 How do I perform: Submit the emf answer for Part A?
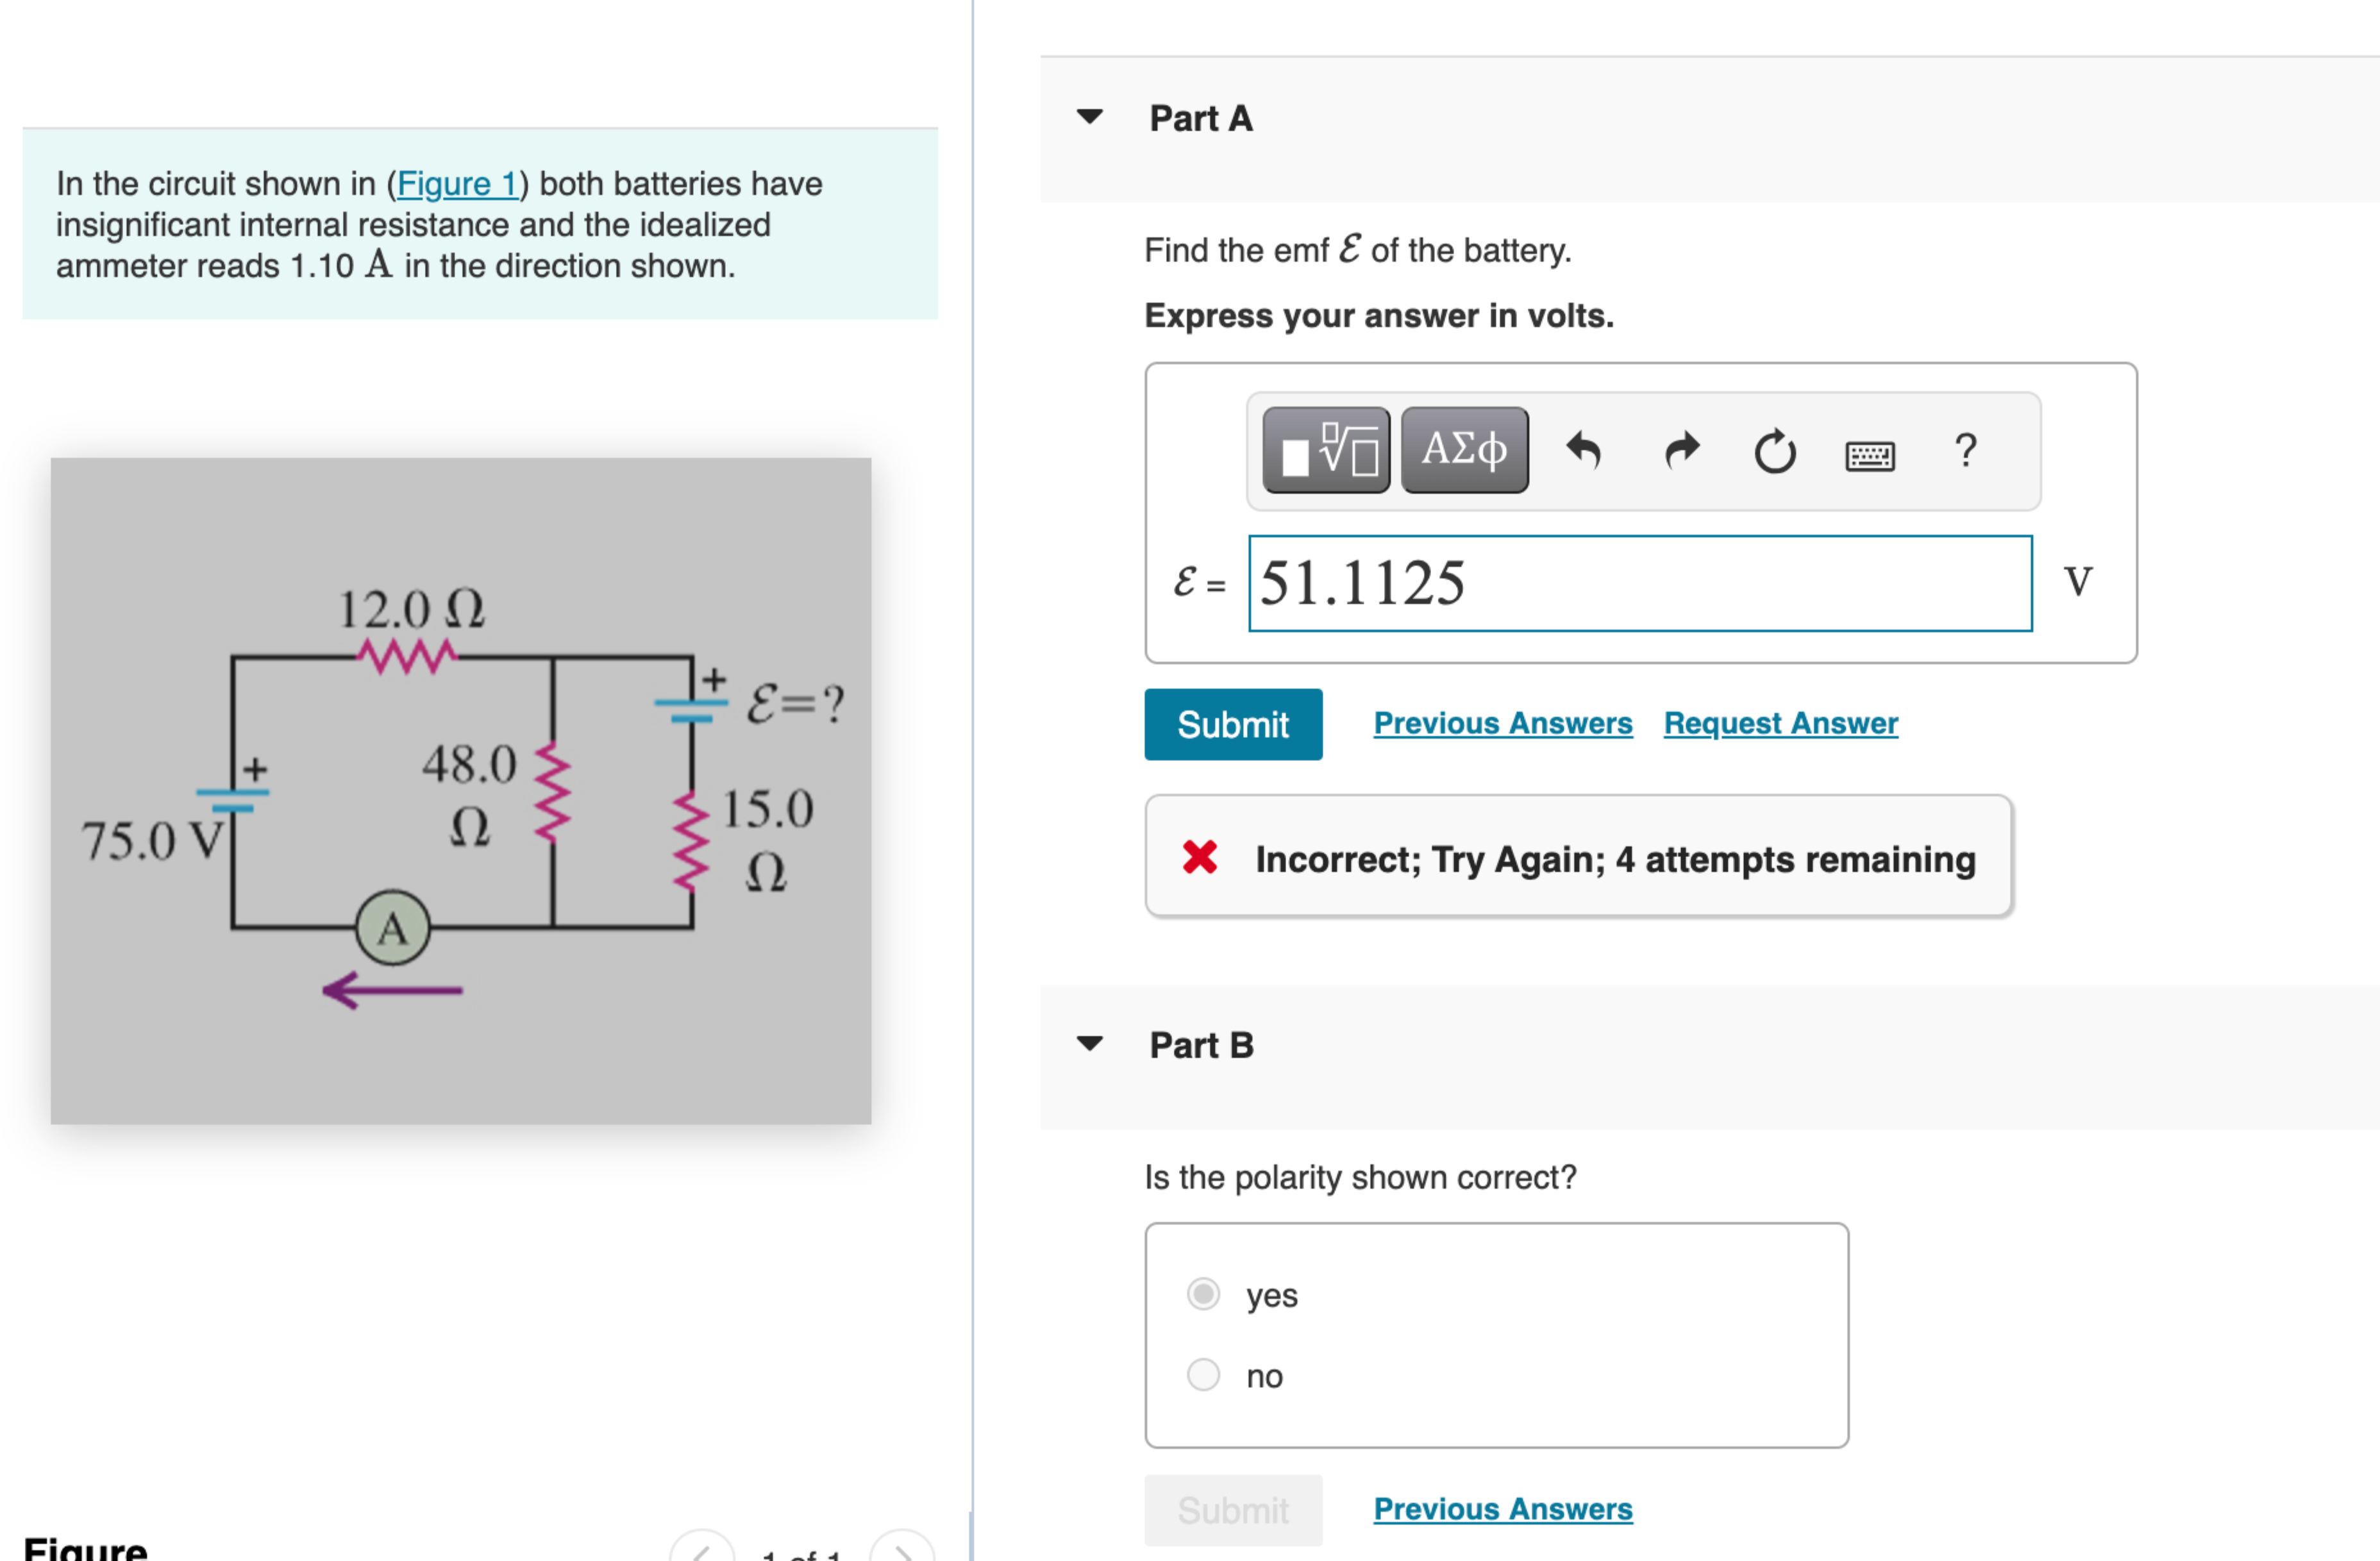[x=1233, y=723]
